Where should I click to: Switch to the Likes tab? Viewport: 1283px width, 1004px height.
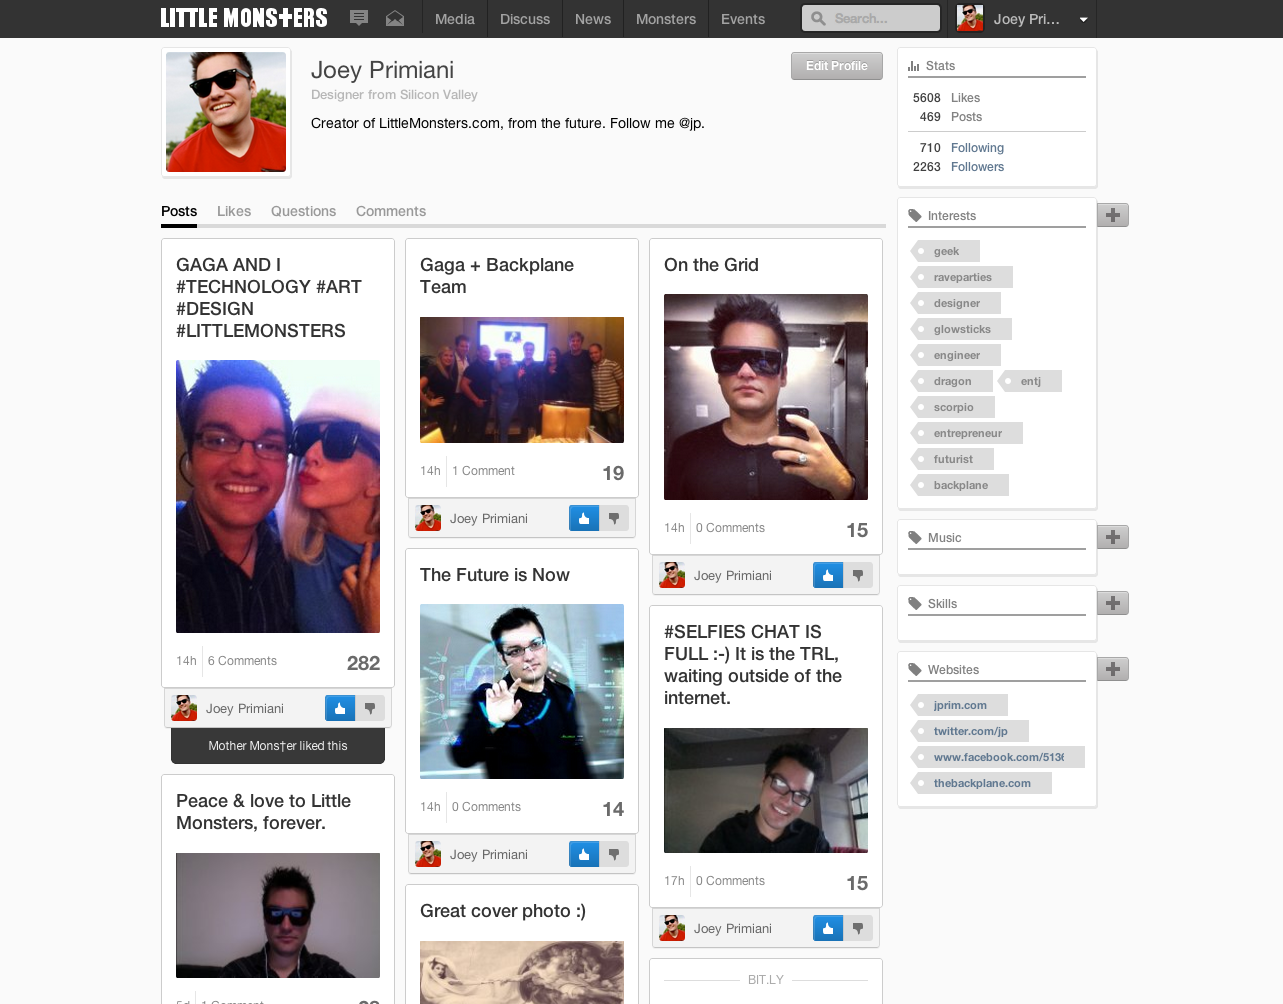[x=234, y=211]
